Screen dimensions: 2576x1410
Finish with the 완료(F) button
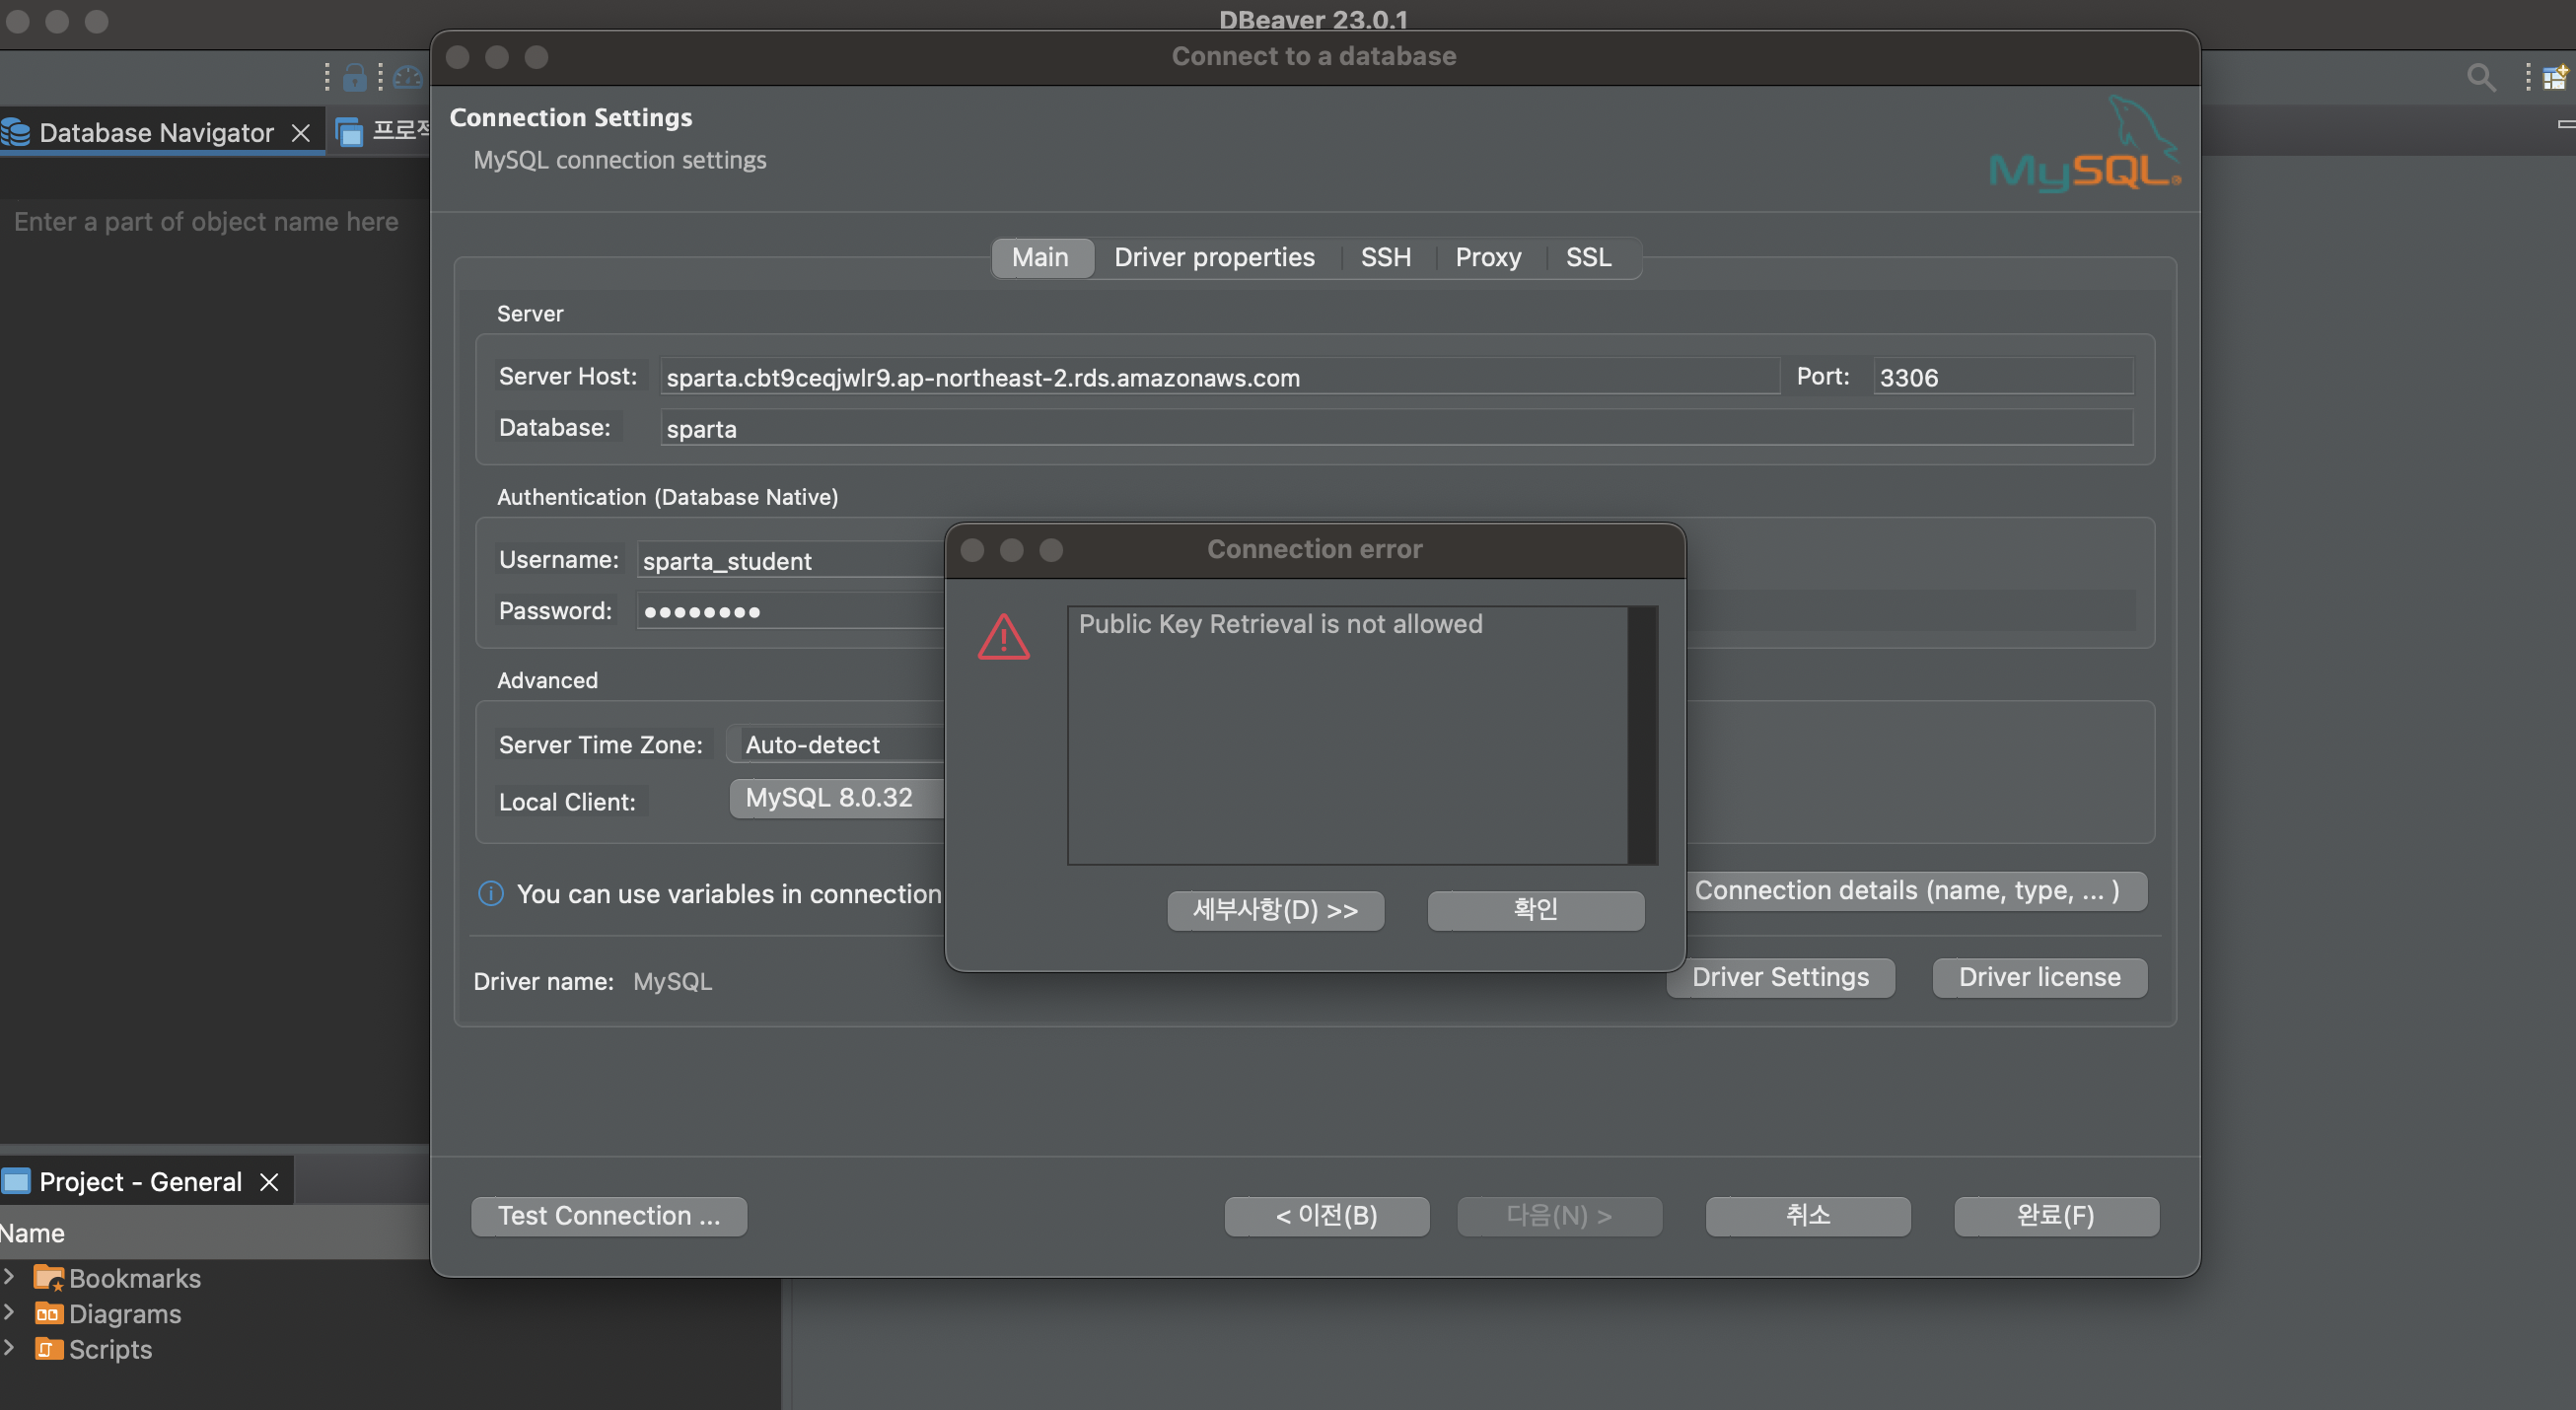pyautogui.click(x=2056, y=1216)
